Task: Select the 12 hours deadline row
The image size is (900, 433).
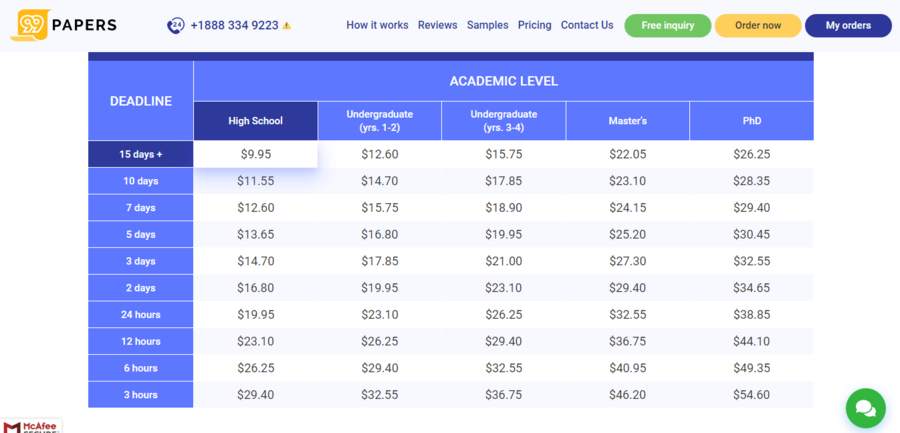Action: [141, 341]
